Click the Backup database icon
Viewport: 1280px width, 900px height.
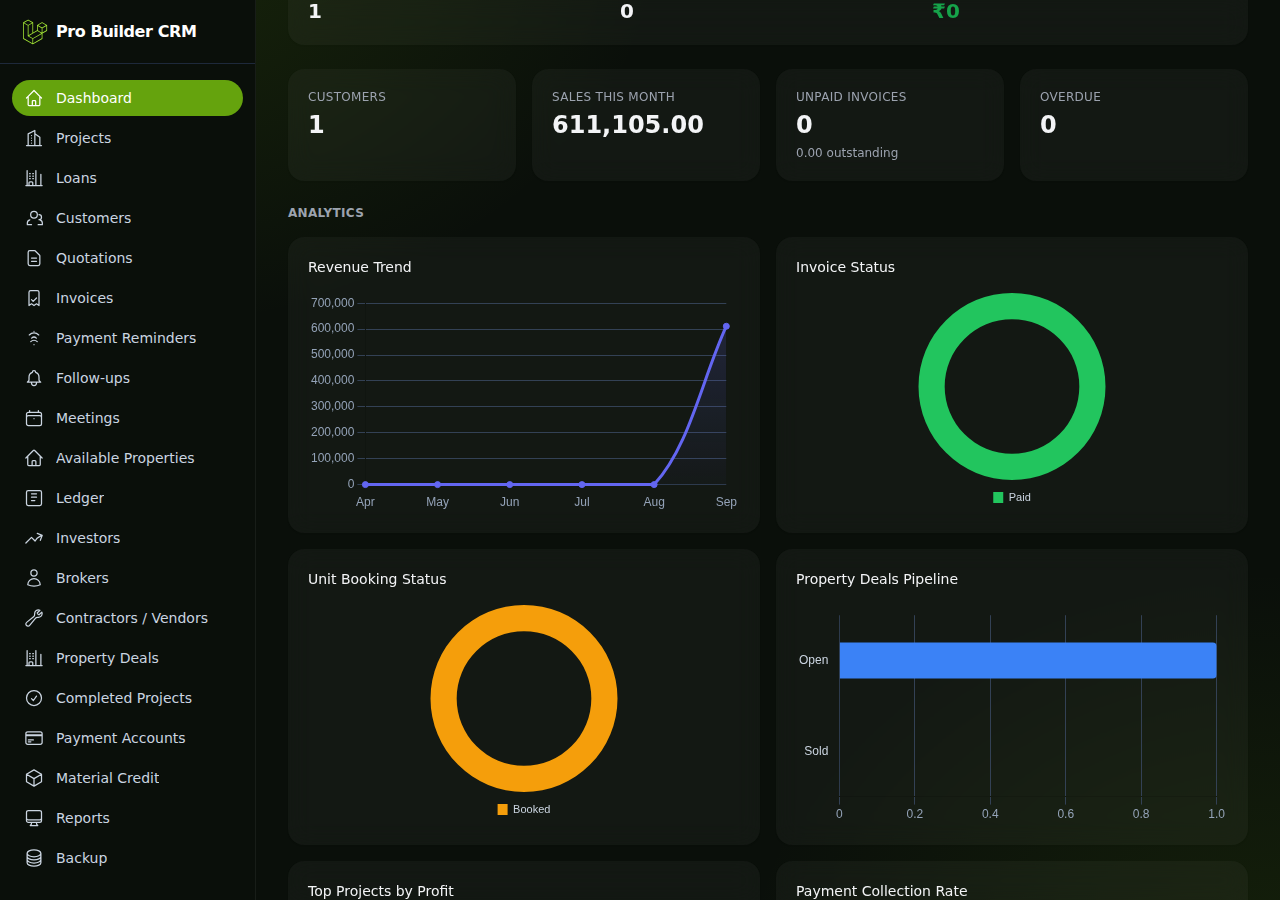[x=34, y=858]
